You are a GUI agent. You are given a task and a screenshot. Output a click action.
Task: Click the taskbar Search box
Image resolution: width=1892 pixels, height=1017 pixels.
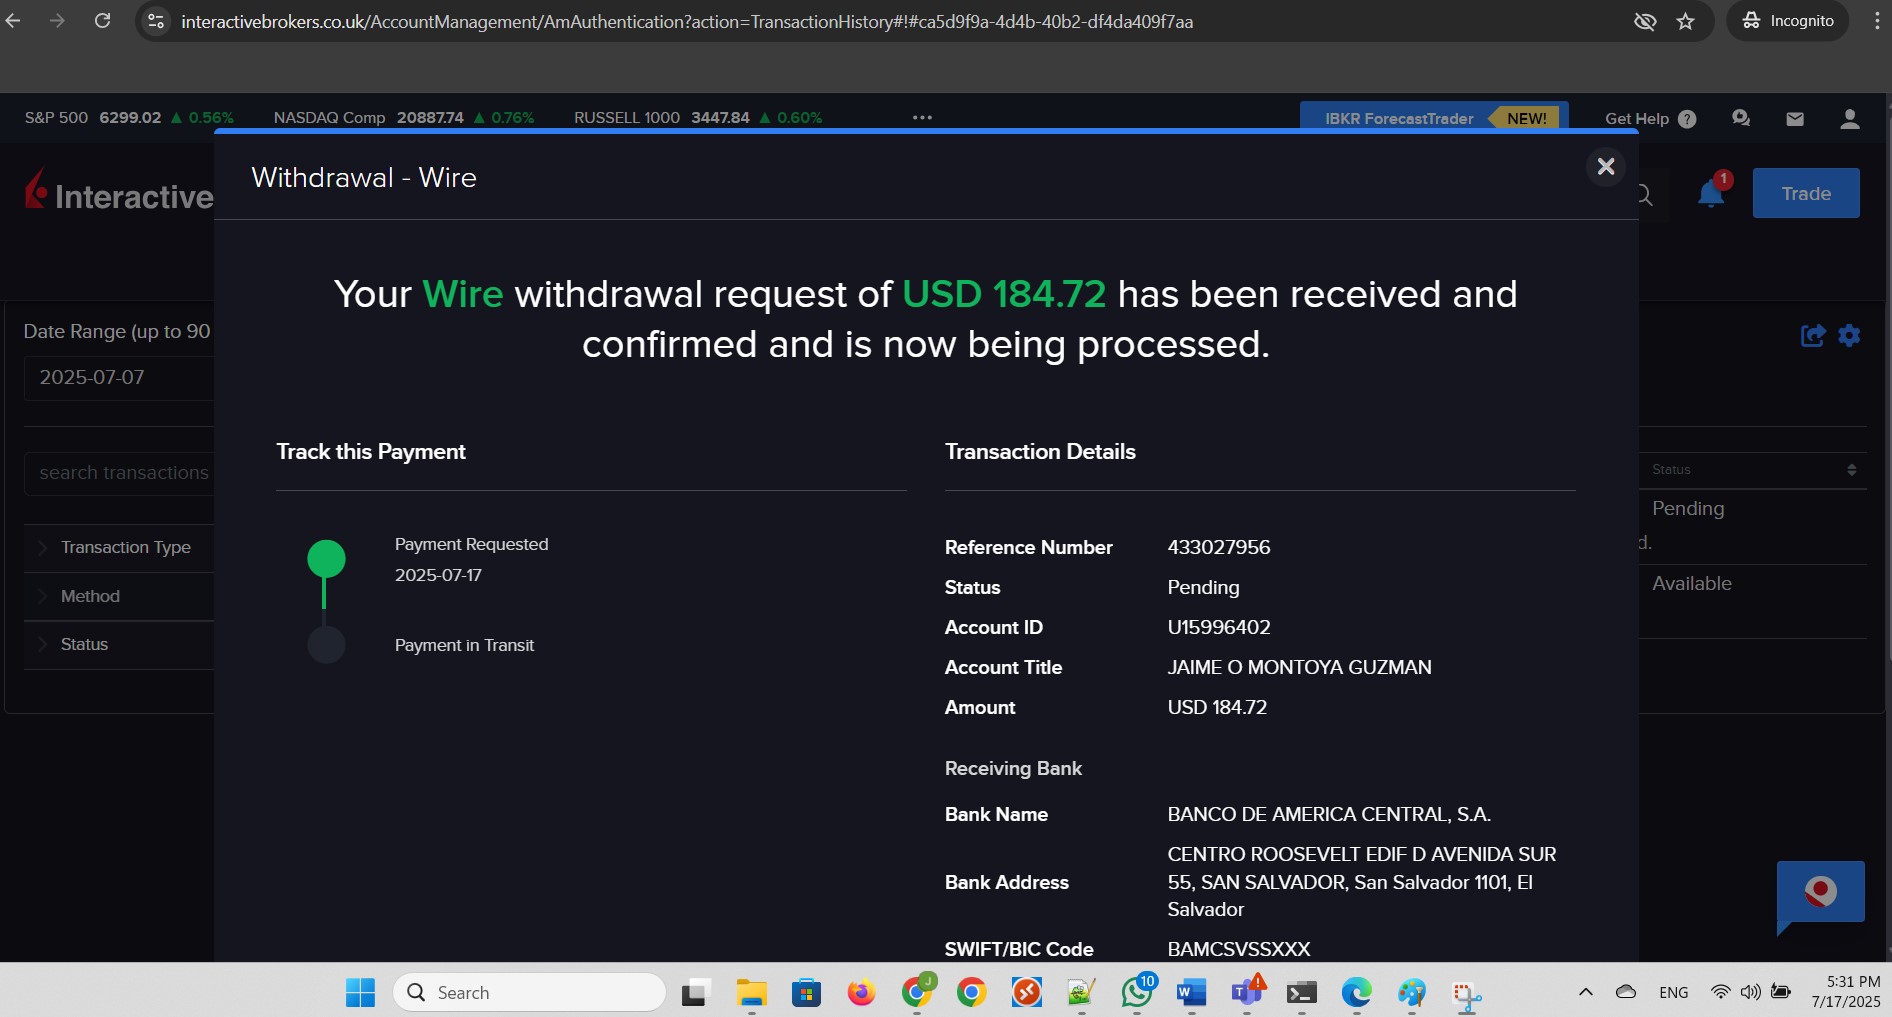click(530, 992)
